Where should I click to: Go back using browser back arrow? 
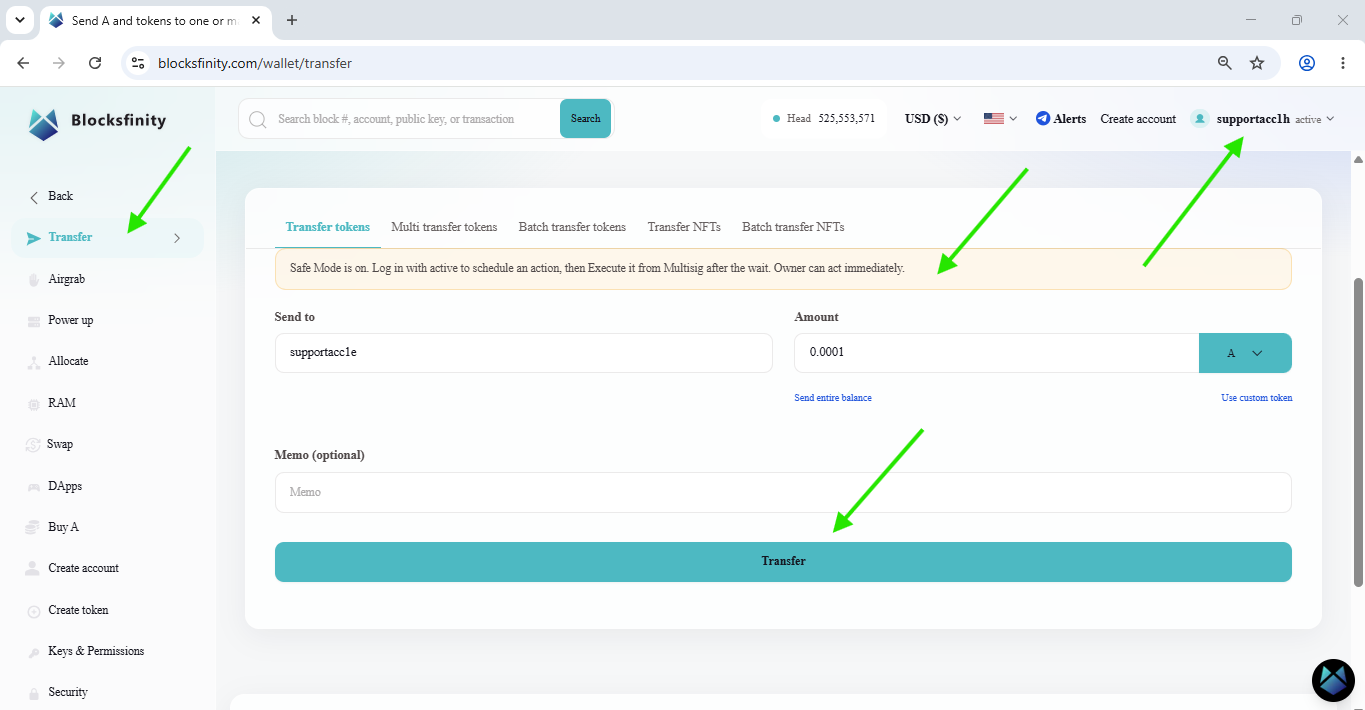click(x=23, y=63)
